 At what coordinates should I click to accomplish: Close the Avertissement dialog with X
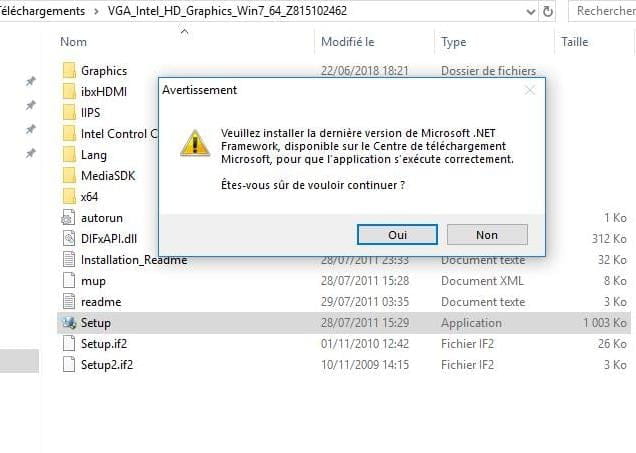pyautogui.click(x=530, y=90)
